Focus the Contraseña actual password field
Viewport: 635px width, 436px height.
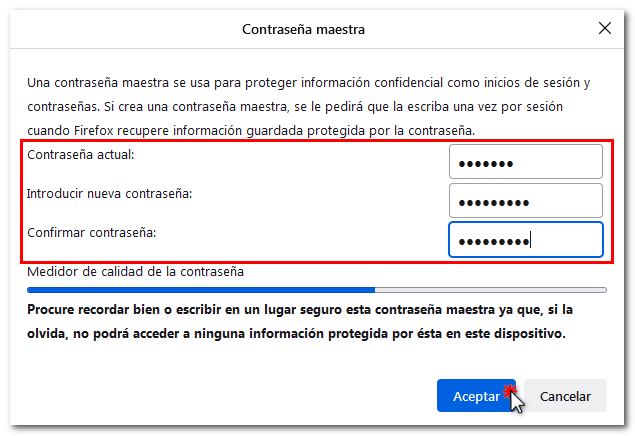(526, 162)
